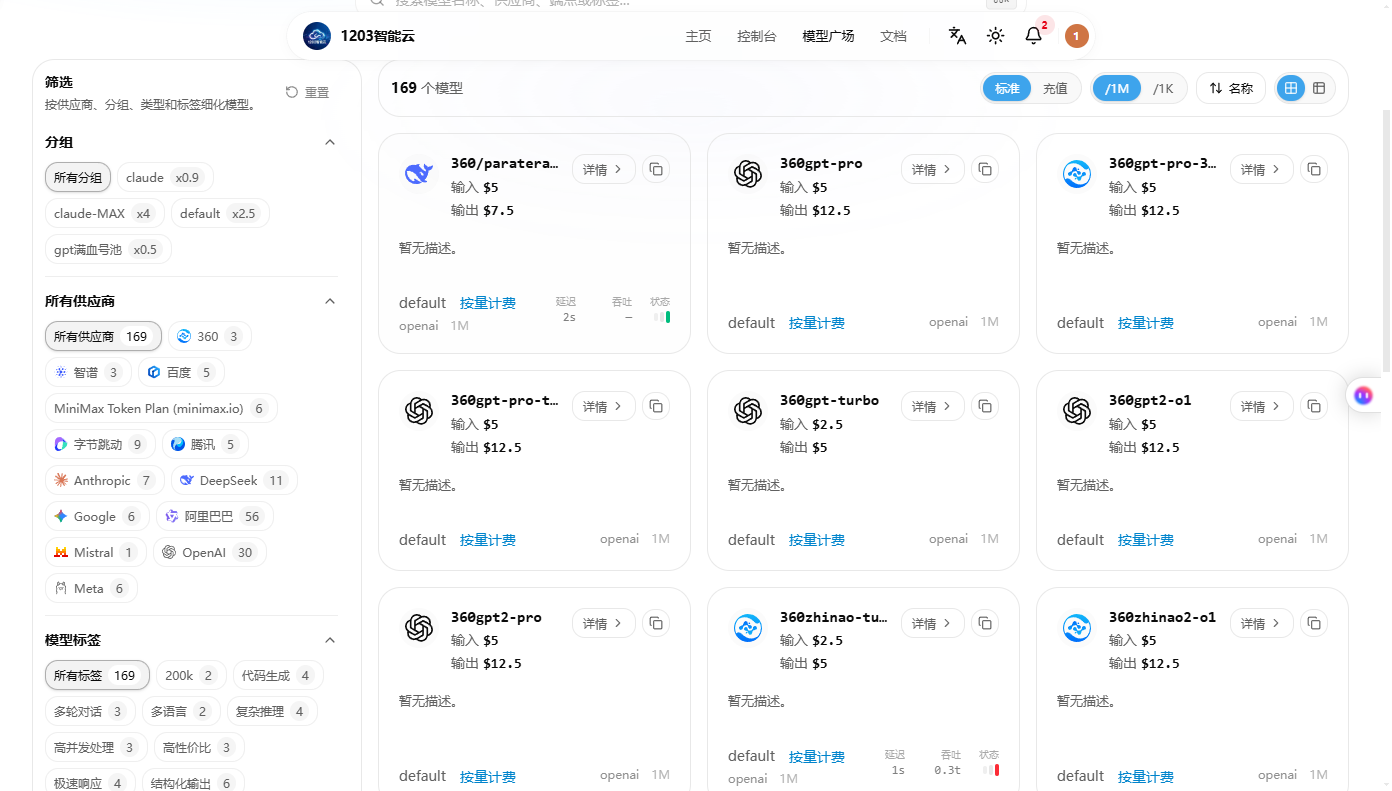Select the 充值 pricing toggle
Viewport: 1392px width, 791px height.
[1055, 88]
